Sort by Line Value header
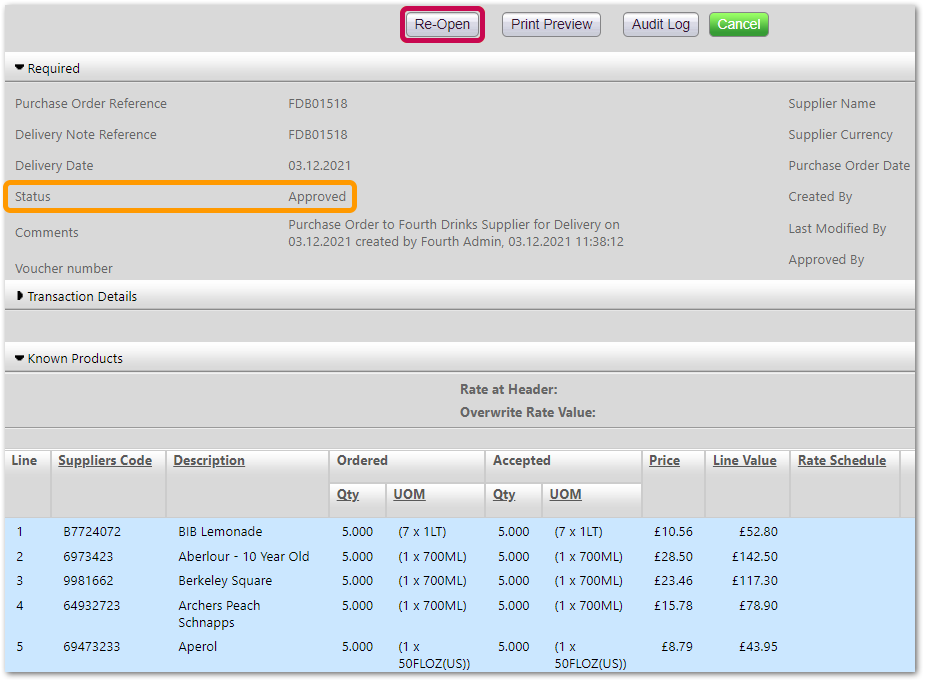 745,460
